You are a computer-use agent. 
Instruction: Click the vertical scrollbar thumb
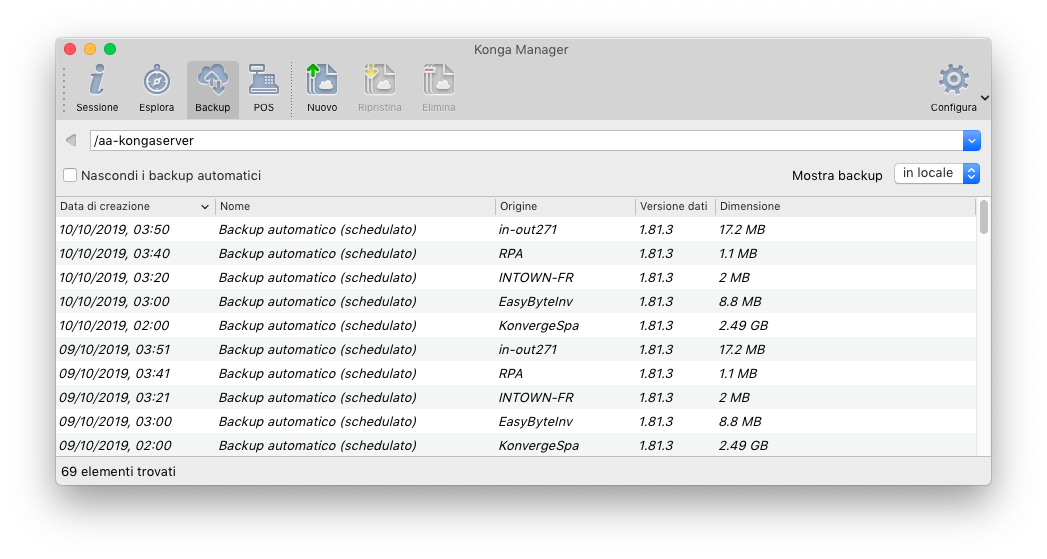(984, 217)
